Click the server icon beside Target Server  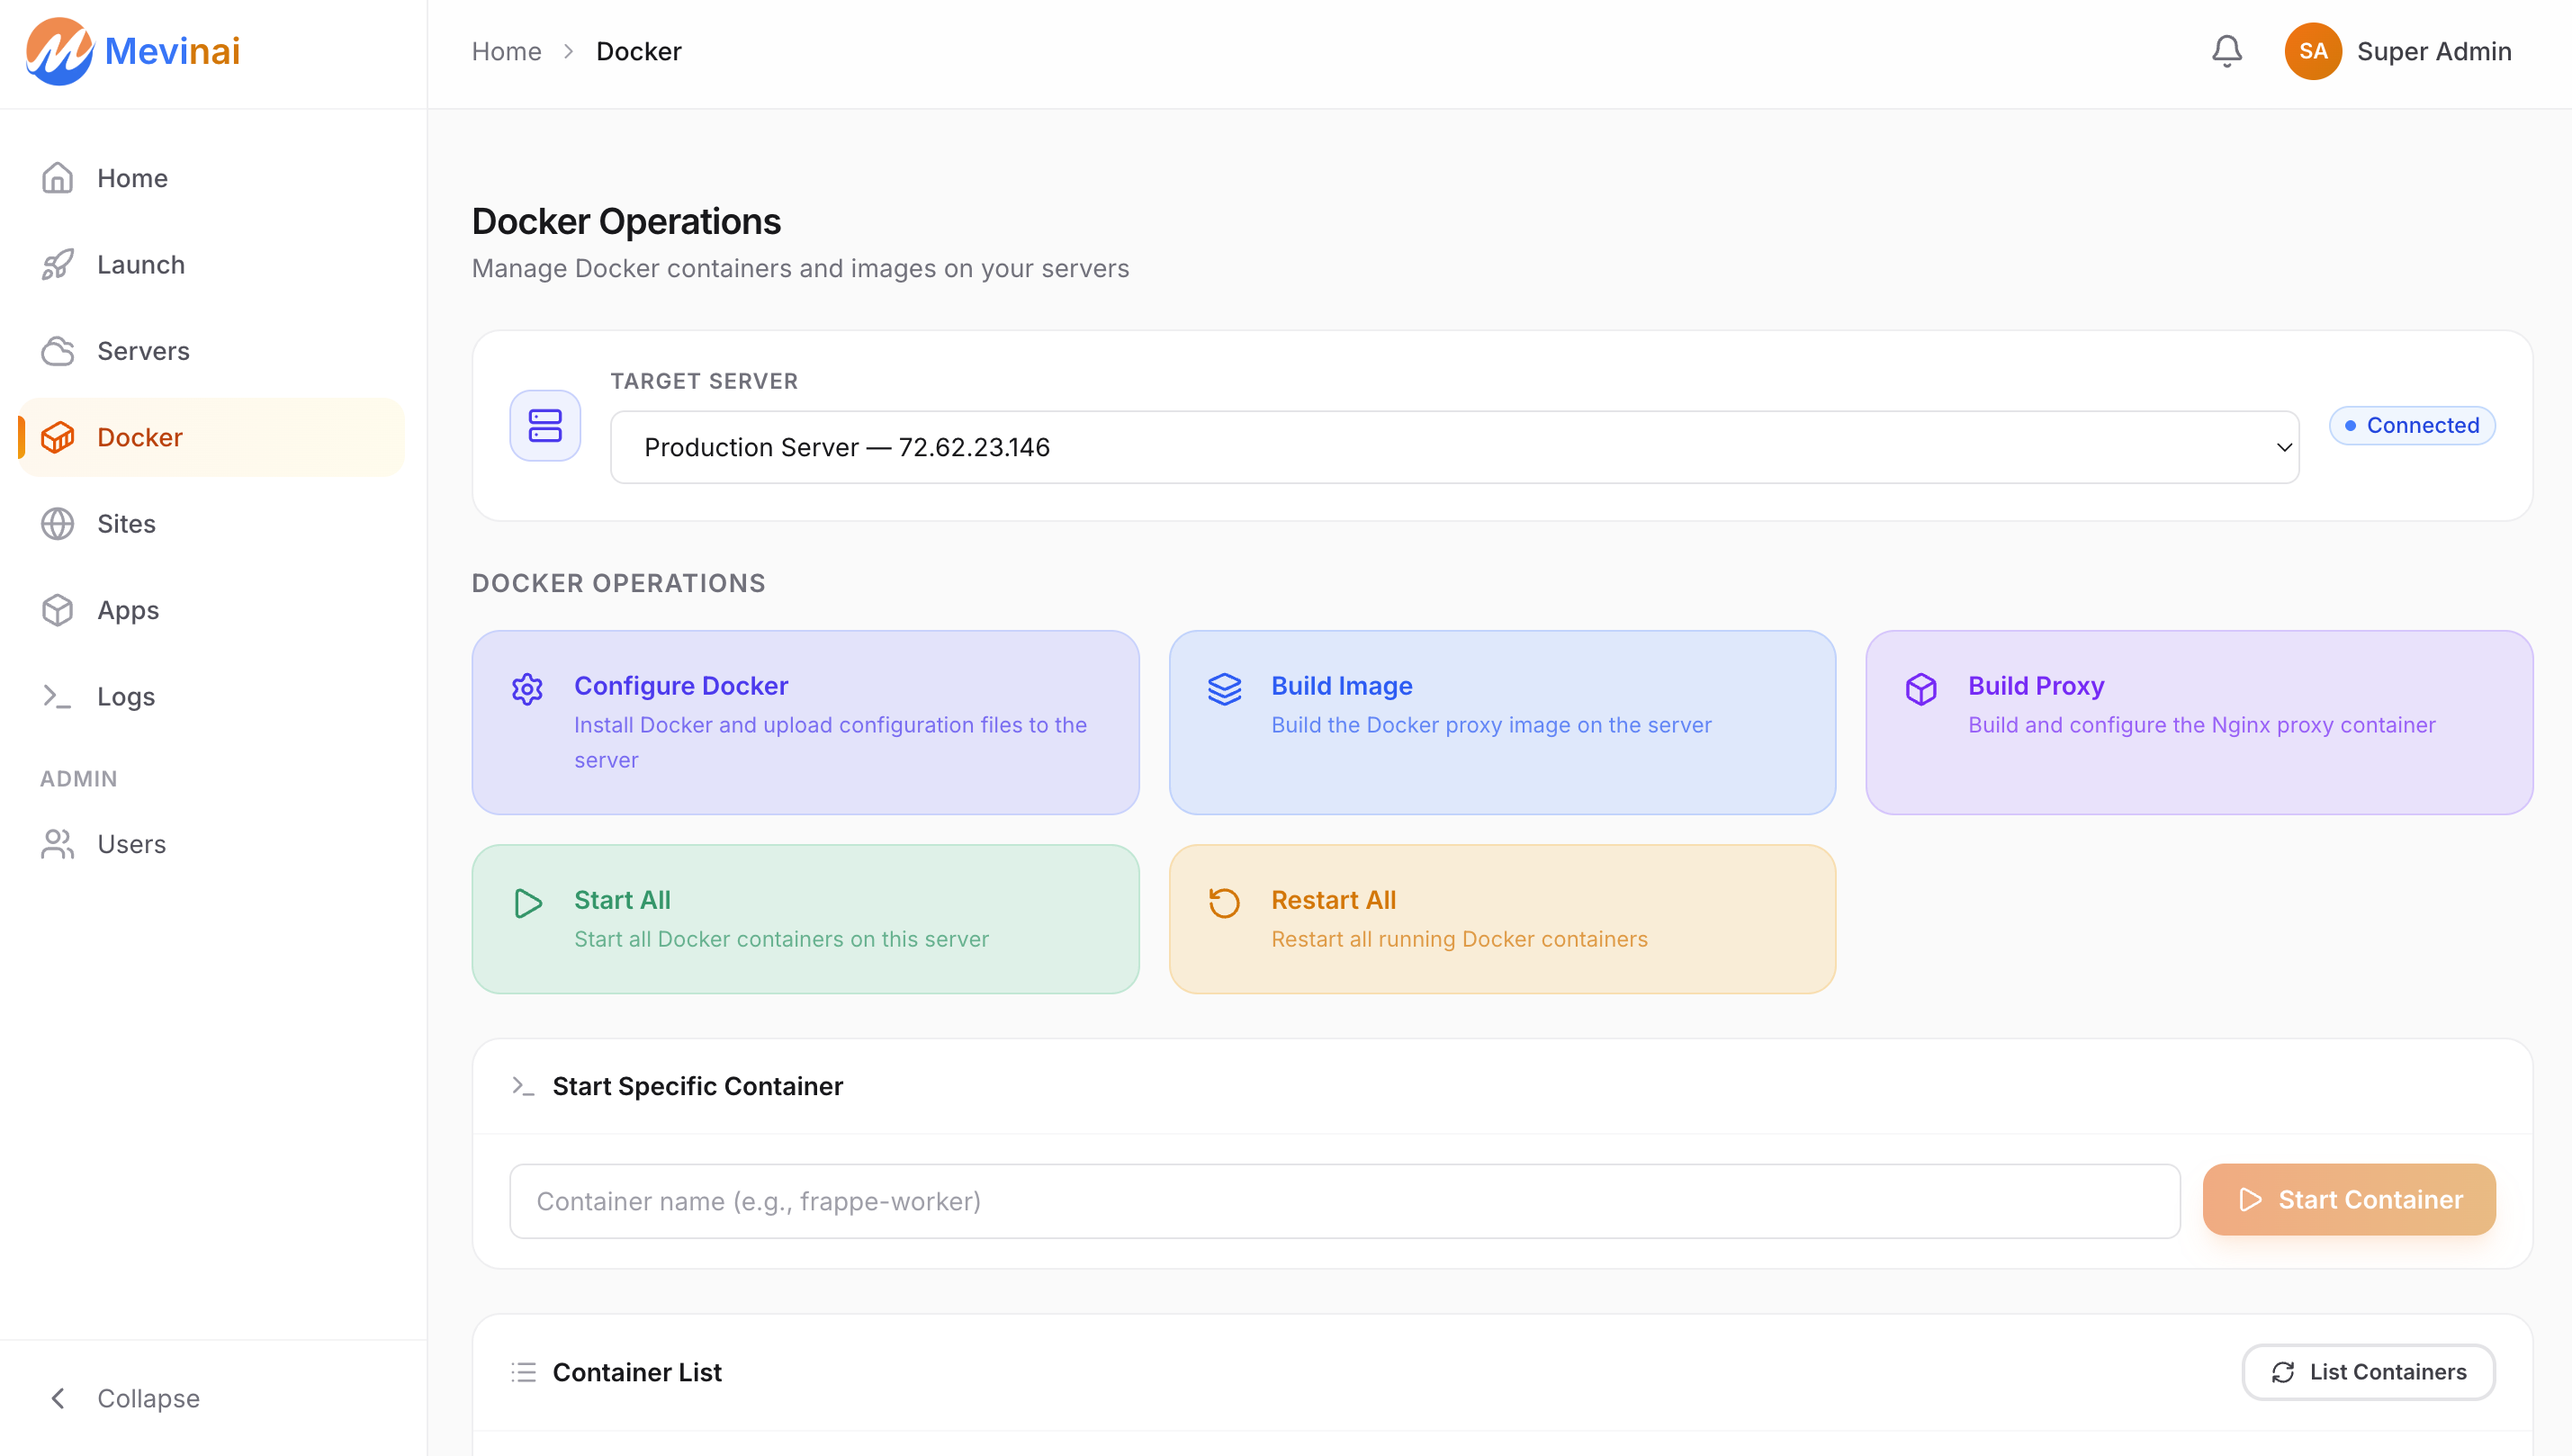pyautogui.click(x=543, y=425)
